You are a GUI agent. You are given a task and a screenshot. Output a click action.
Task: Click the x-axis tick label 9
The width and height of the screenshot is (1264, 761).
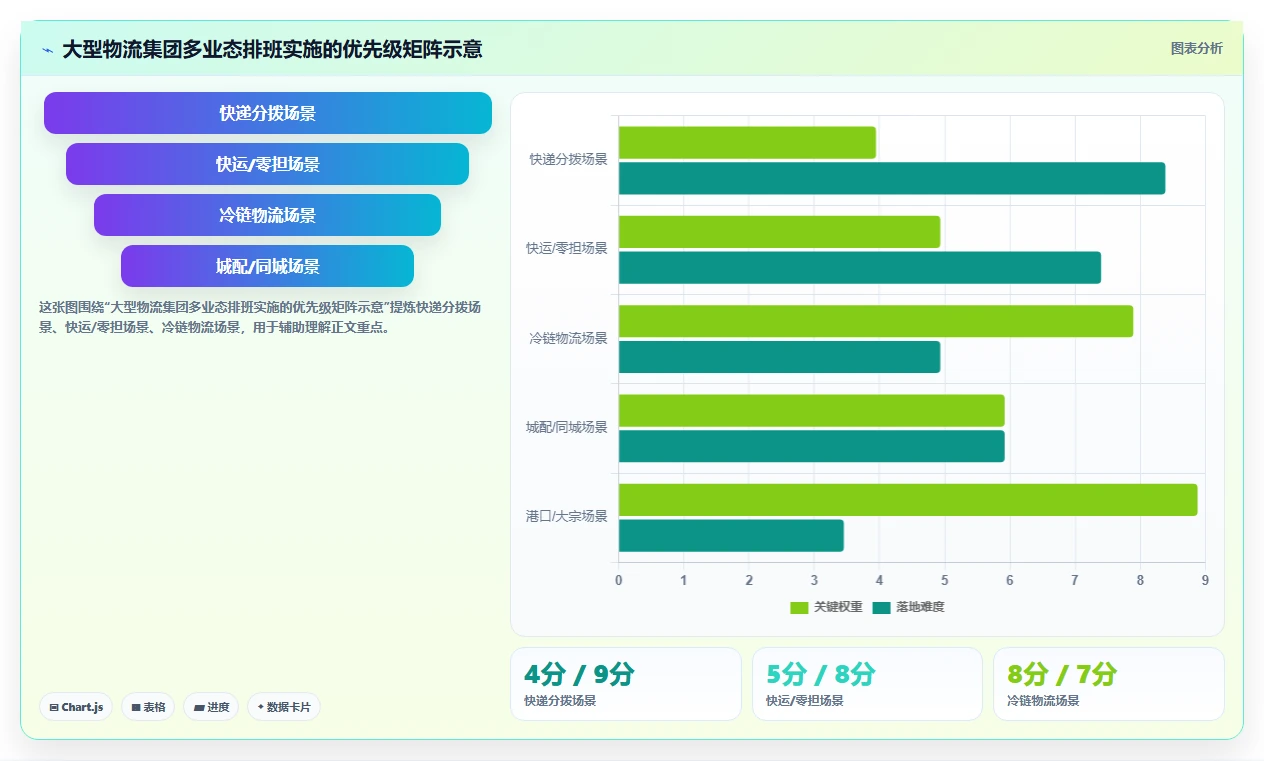[x=1205, y=580]
